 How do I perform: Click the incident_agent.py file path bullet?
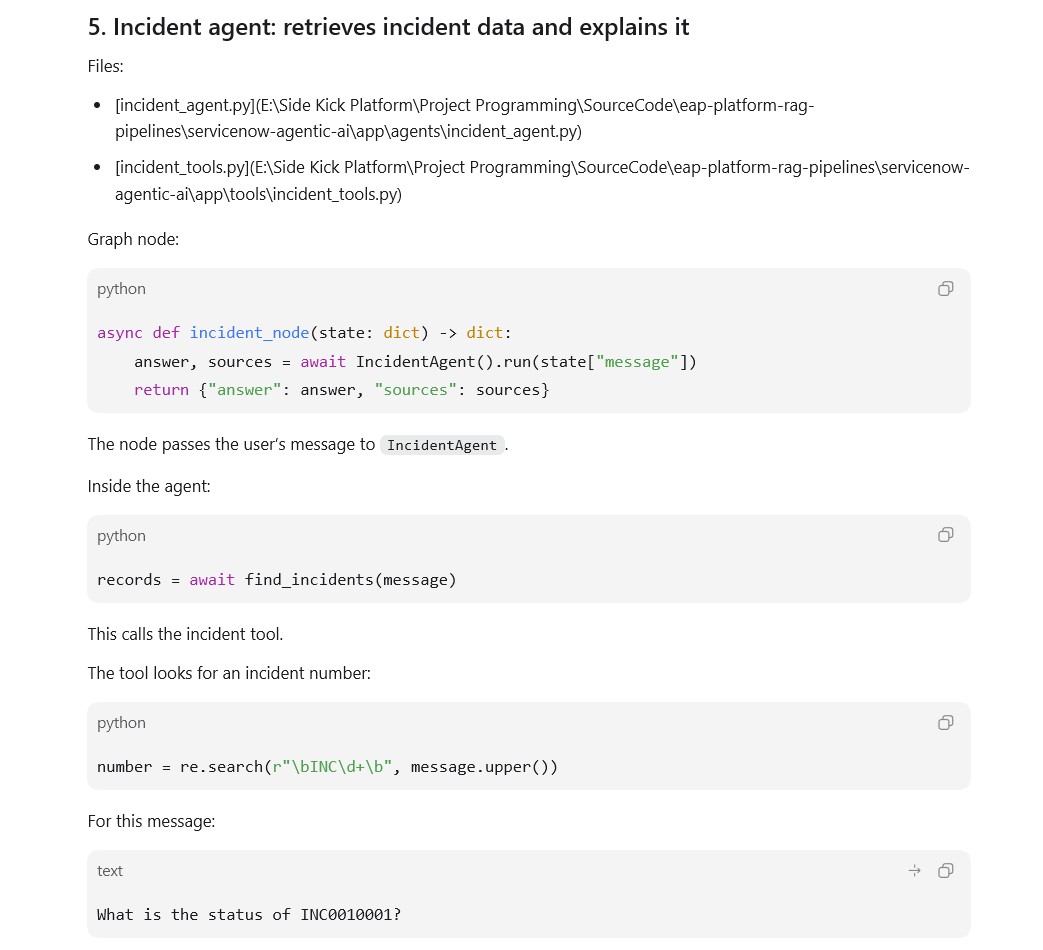click(x=464, y=118)
